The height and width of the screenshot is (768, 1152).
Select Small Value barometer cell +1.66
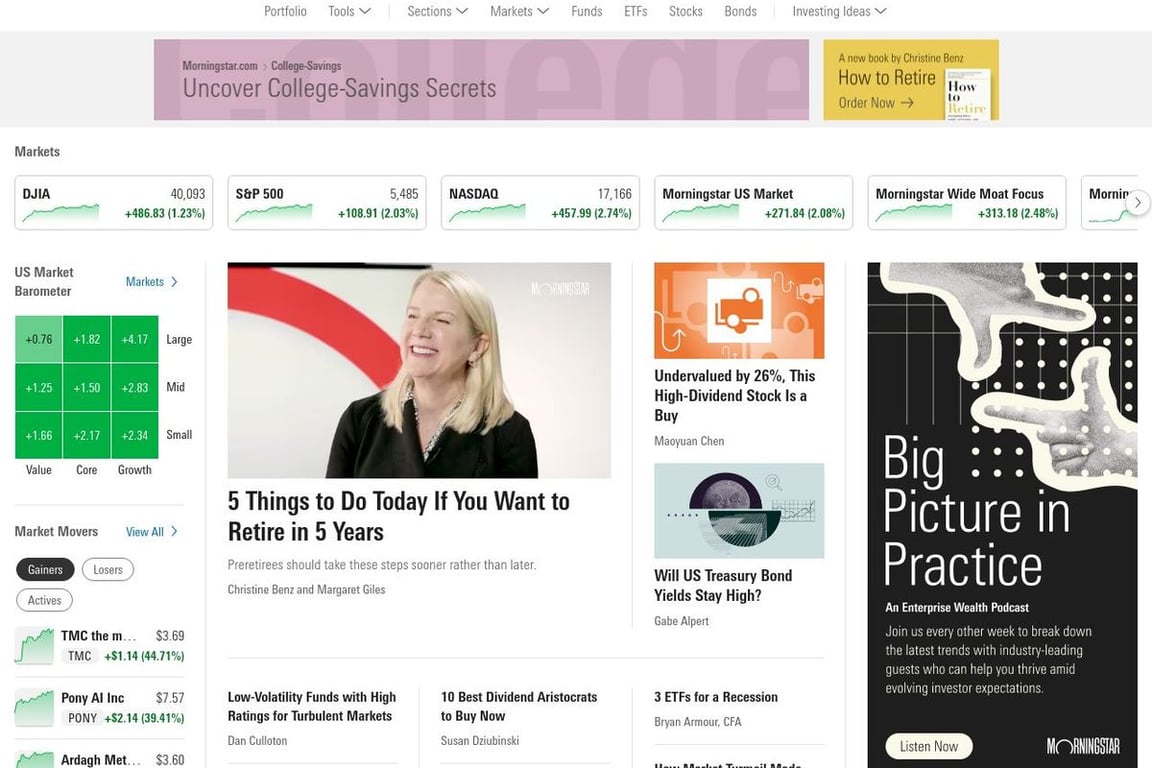[x=39, y=435]
